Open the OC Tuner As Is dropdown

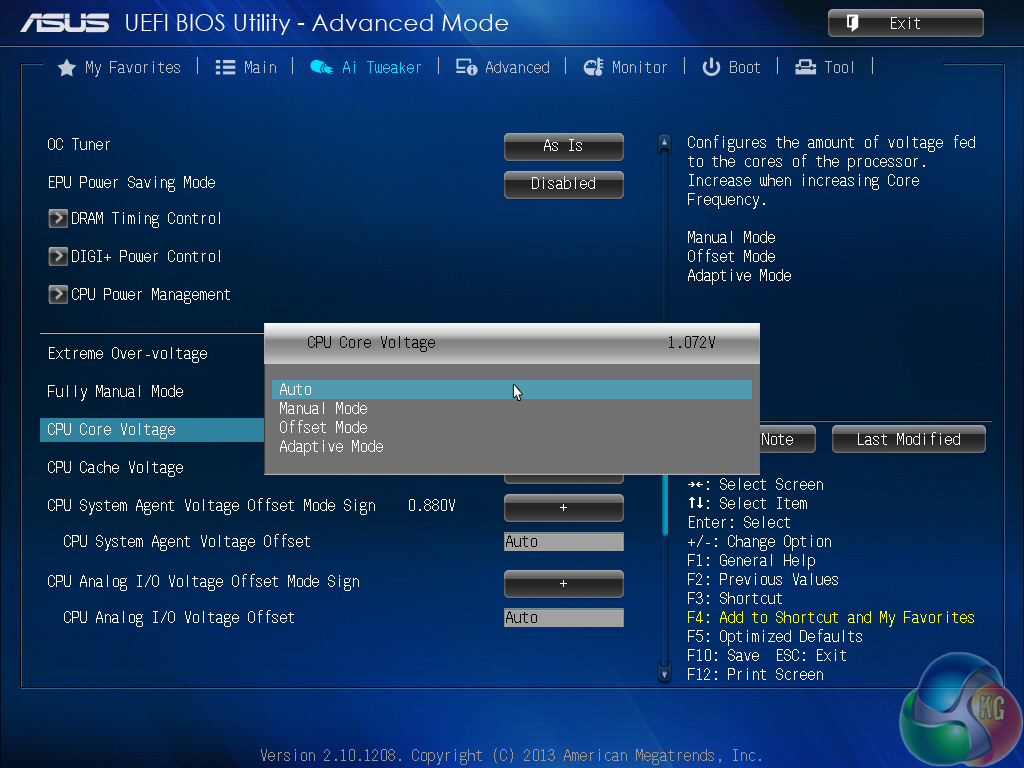(x=564, y=146)
